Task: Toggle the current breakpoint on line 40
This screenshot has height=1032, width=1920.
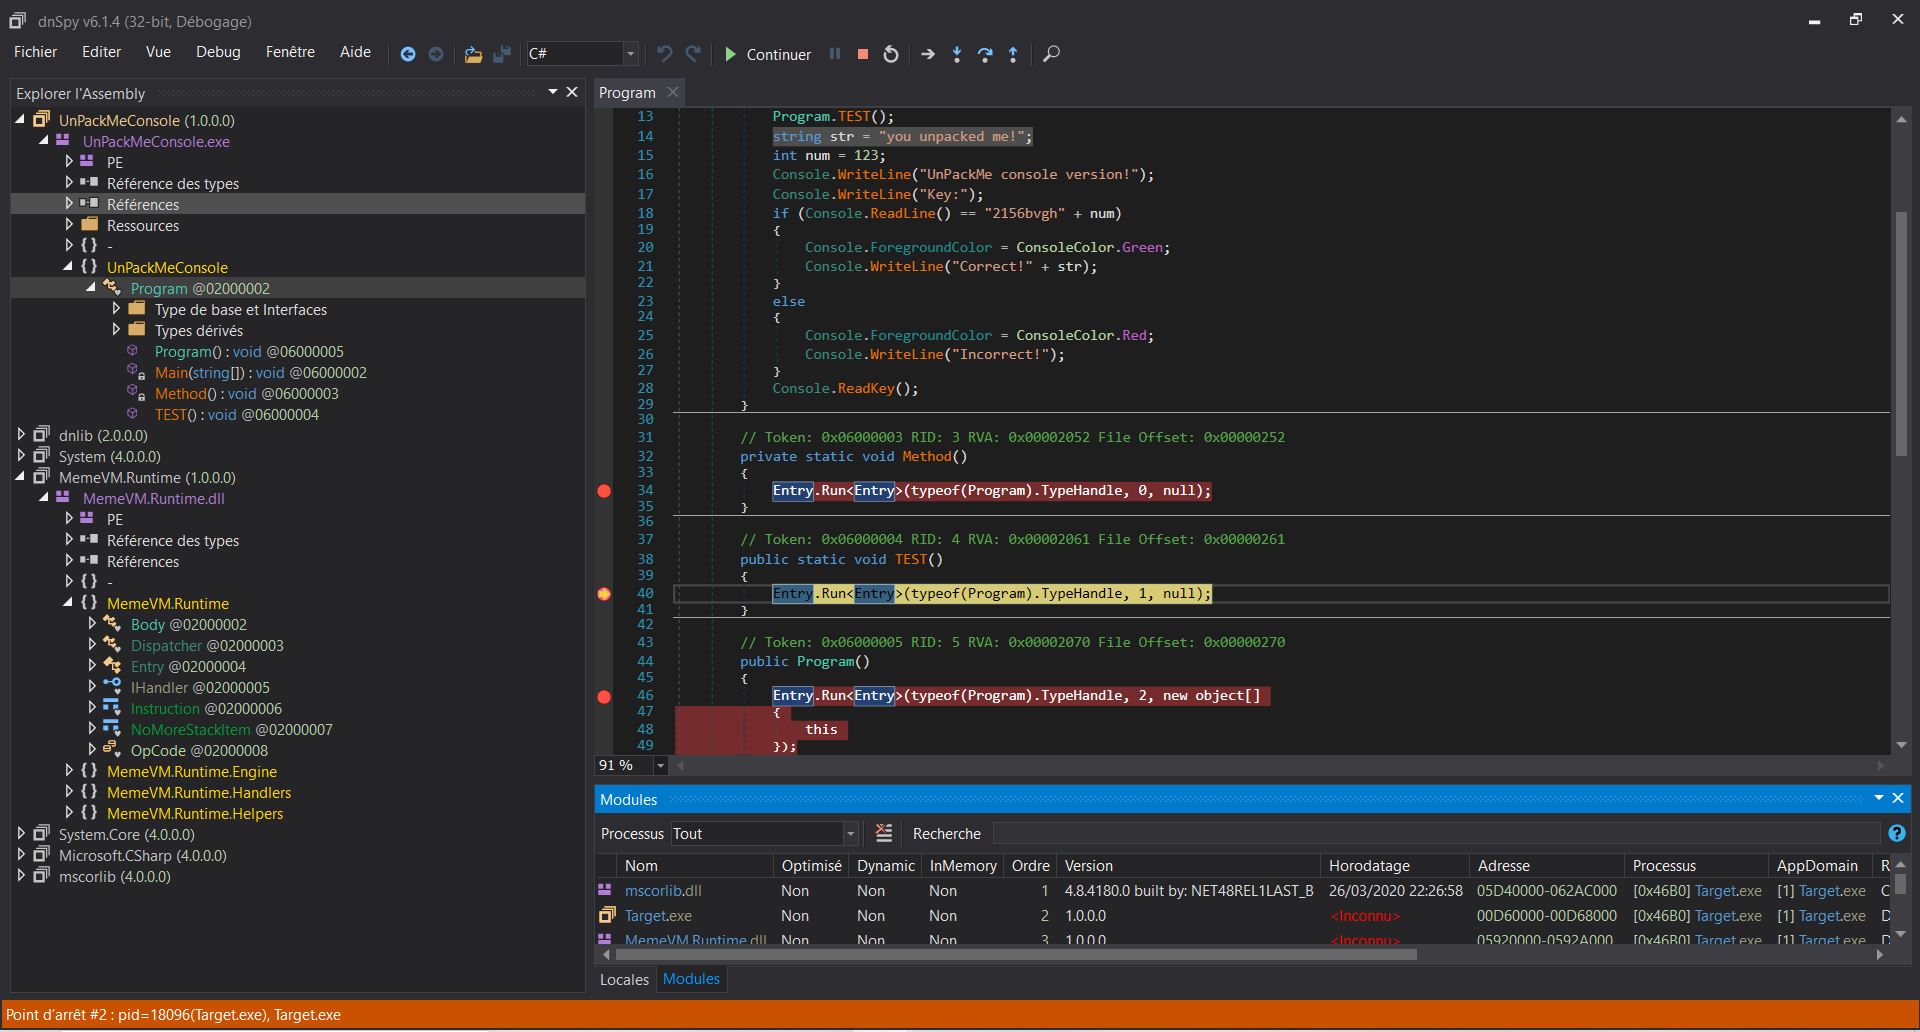Action: 604,594
